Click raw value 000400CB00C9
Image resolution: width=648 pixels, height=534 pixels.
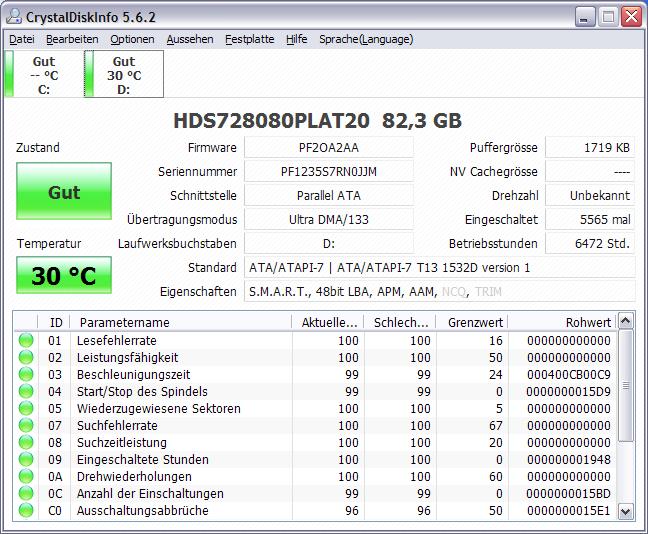click(x=569, y=374)
